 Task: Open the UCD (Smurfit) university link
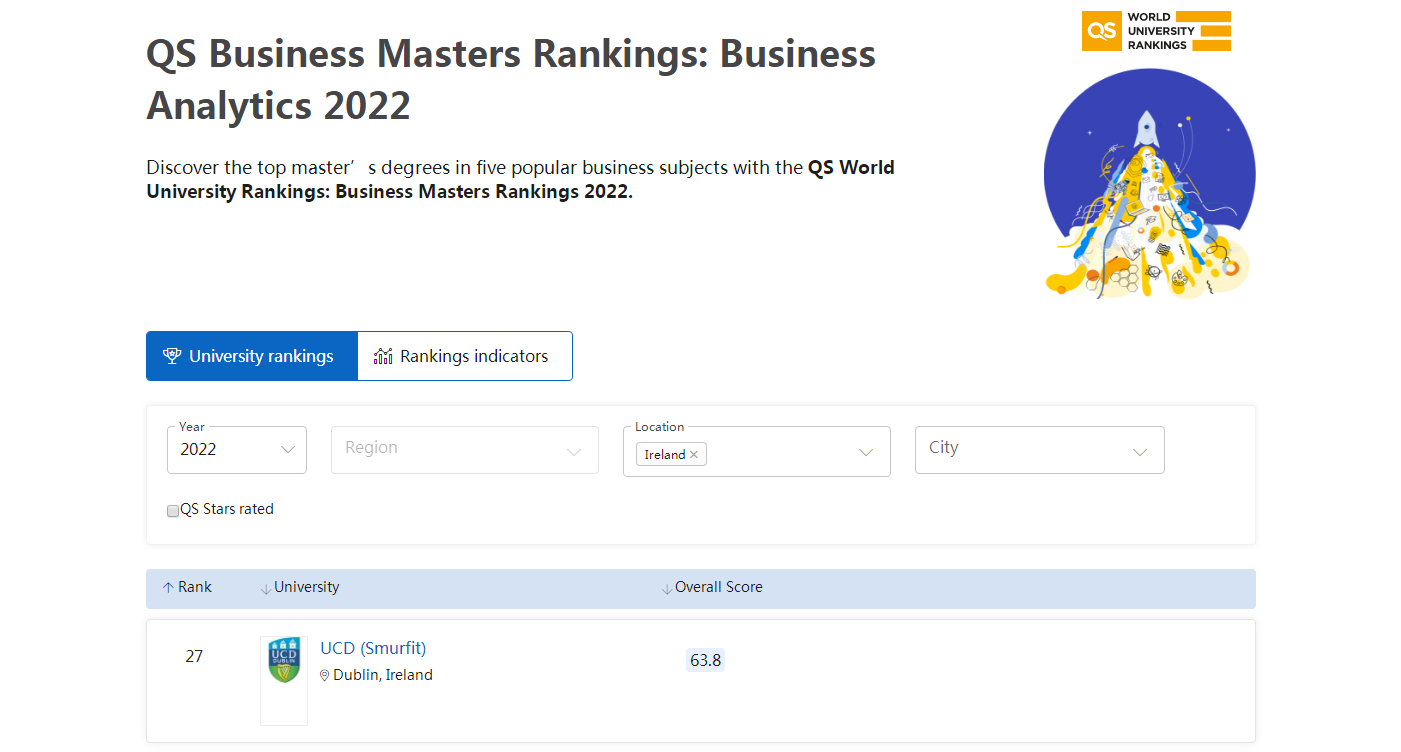(x=373, y=648)
